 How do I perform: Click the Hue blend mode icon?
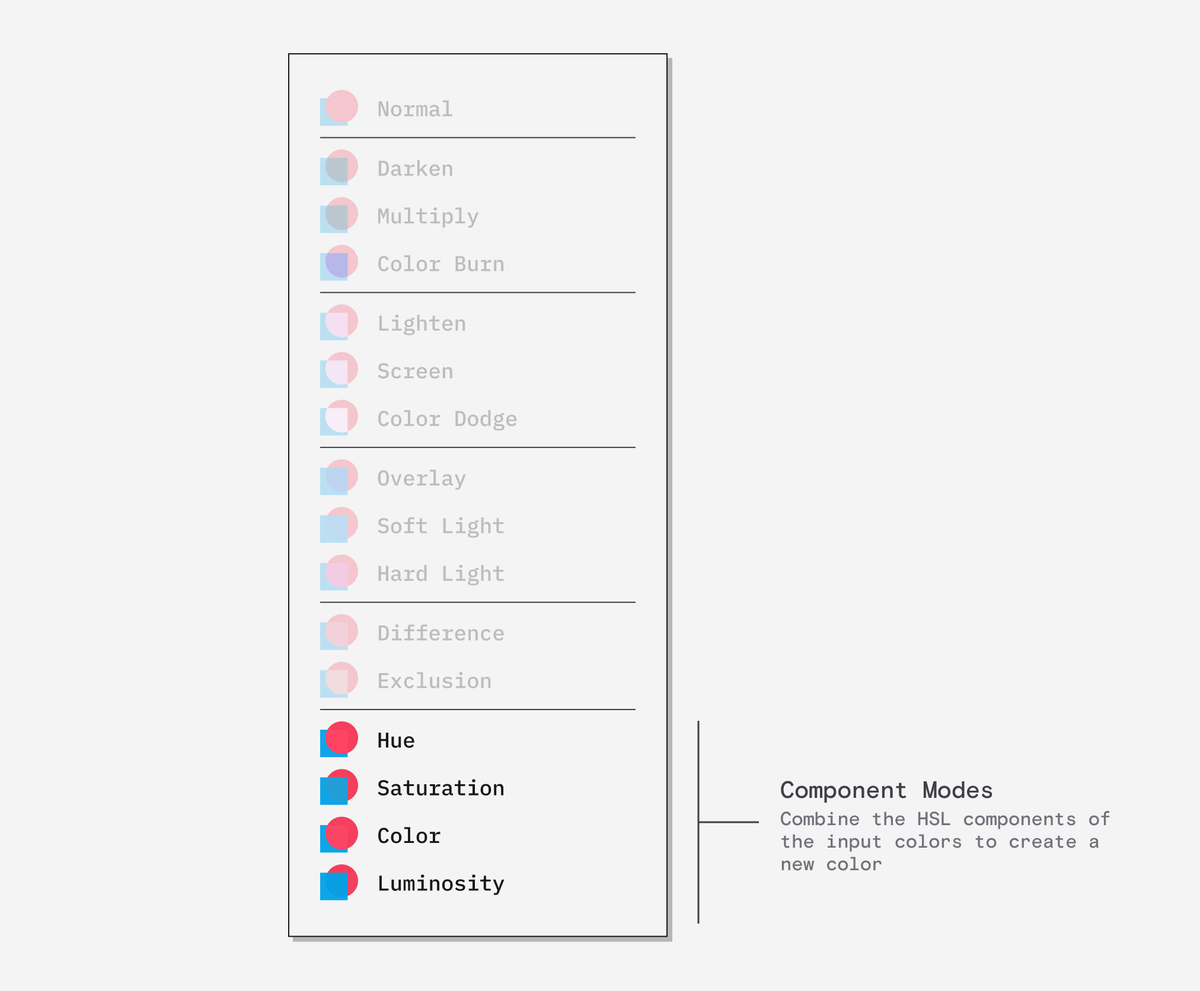(338, 741)
